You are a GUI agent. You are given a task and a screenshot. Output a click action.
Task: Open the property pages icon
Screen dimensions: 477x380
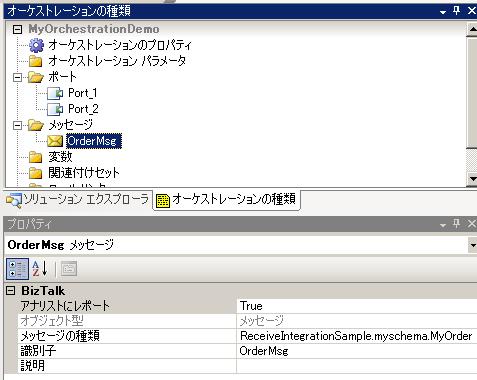pos(69,269)
